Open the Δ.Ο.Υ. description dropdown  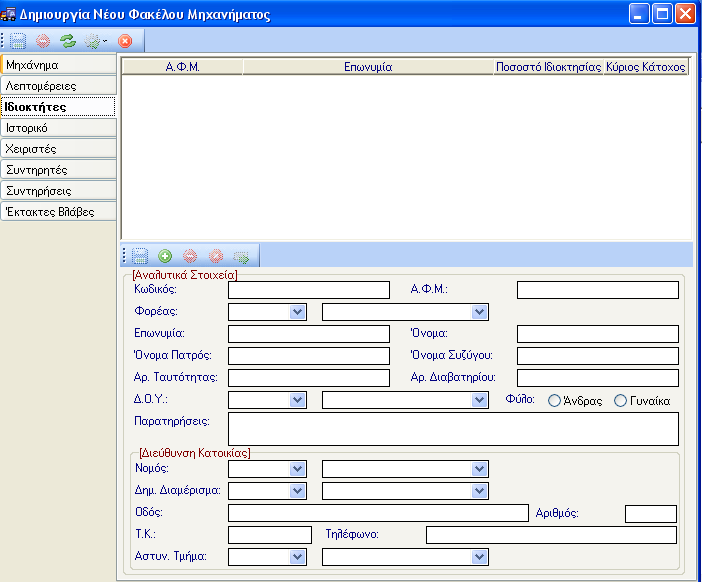click(x=479, y=400)
